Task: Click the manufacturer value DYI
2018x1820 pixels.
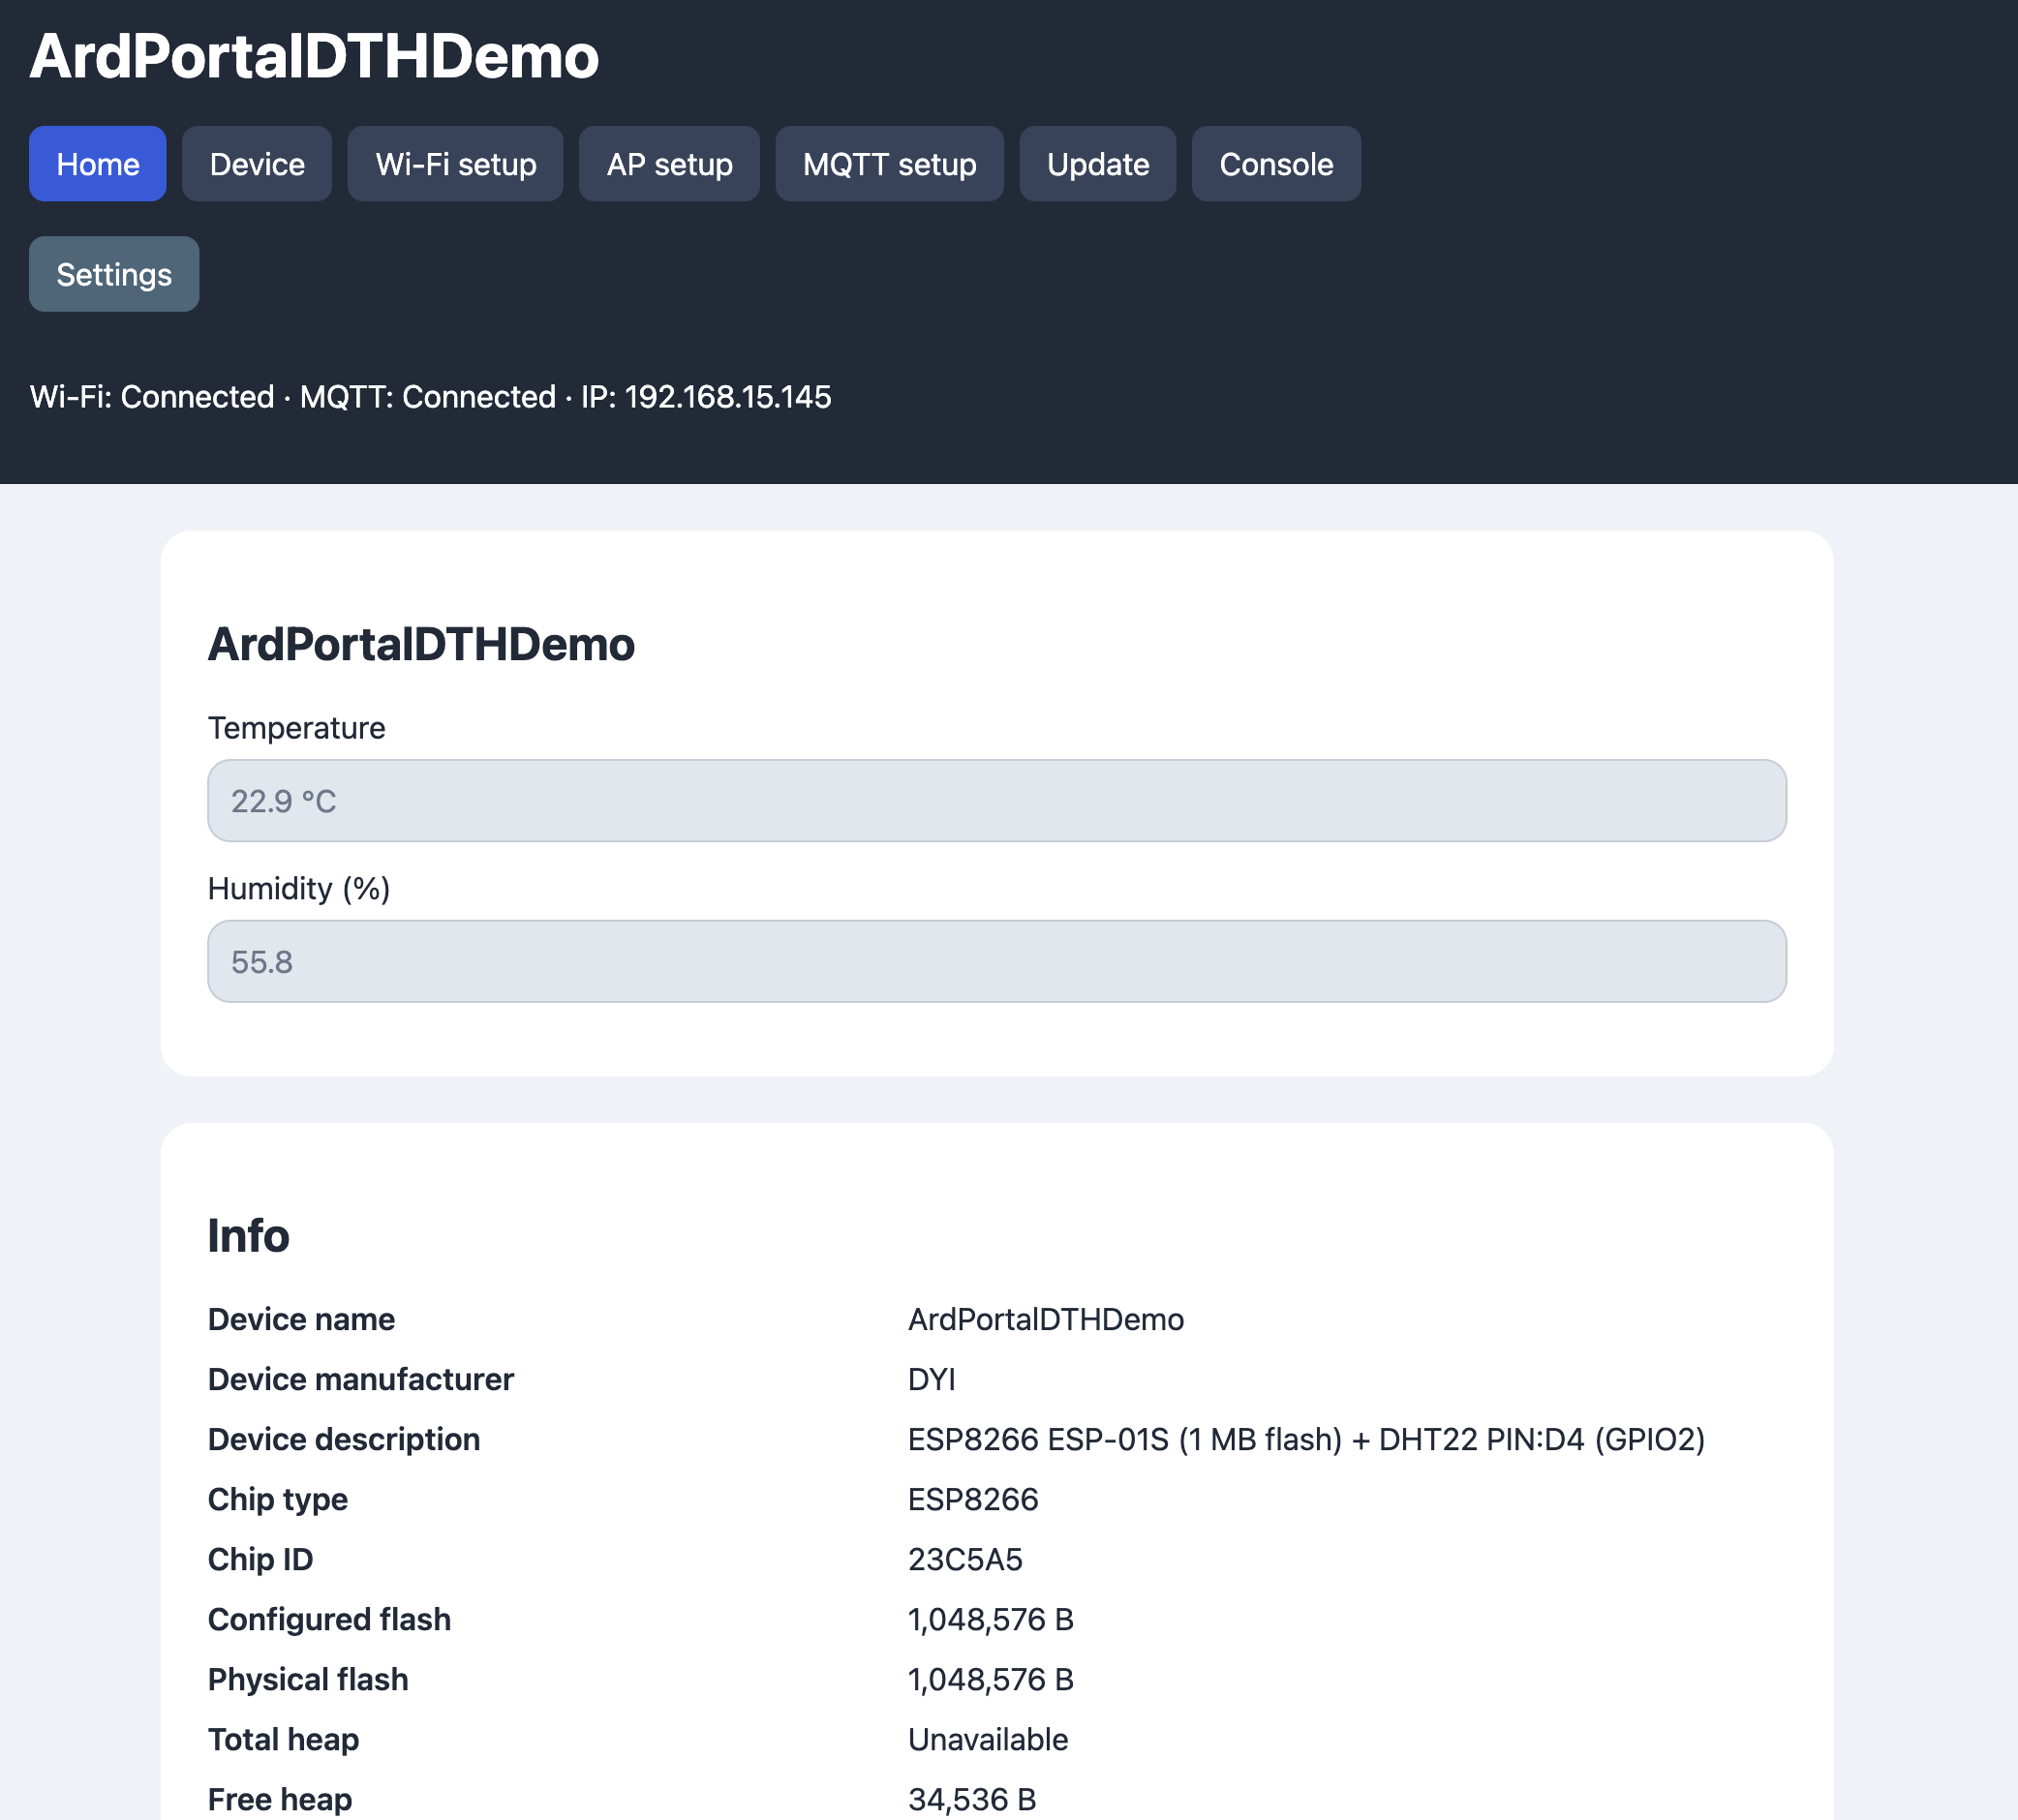Action: [x=932, y=1380]
